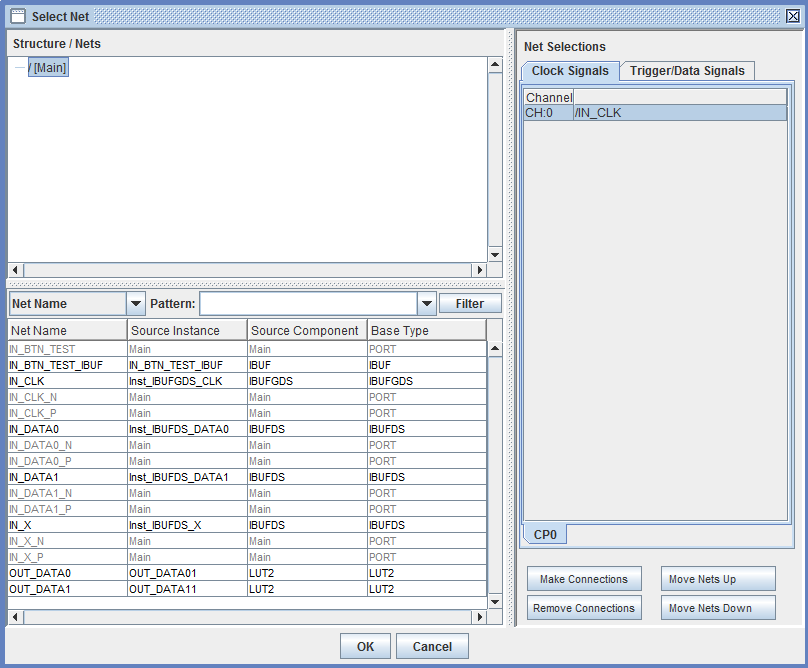Click the scroll-up arrow of Structure tree

click(495, 64)
